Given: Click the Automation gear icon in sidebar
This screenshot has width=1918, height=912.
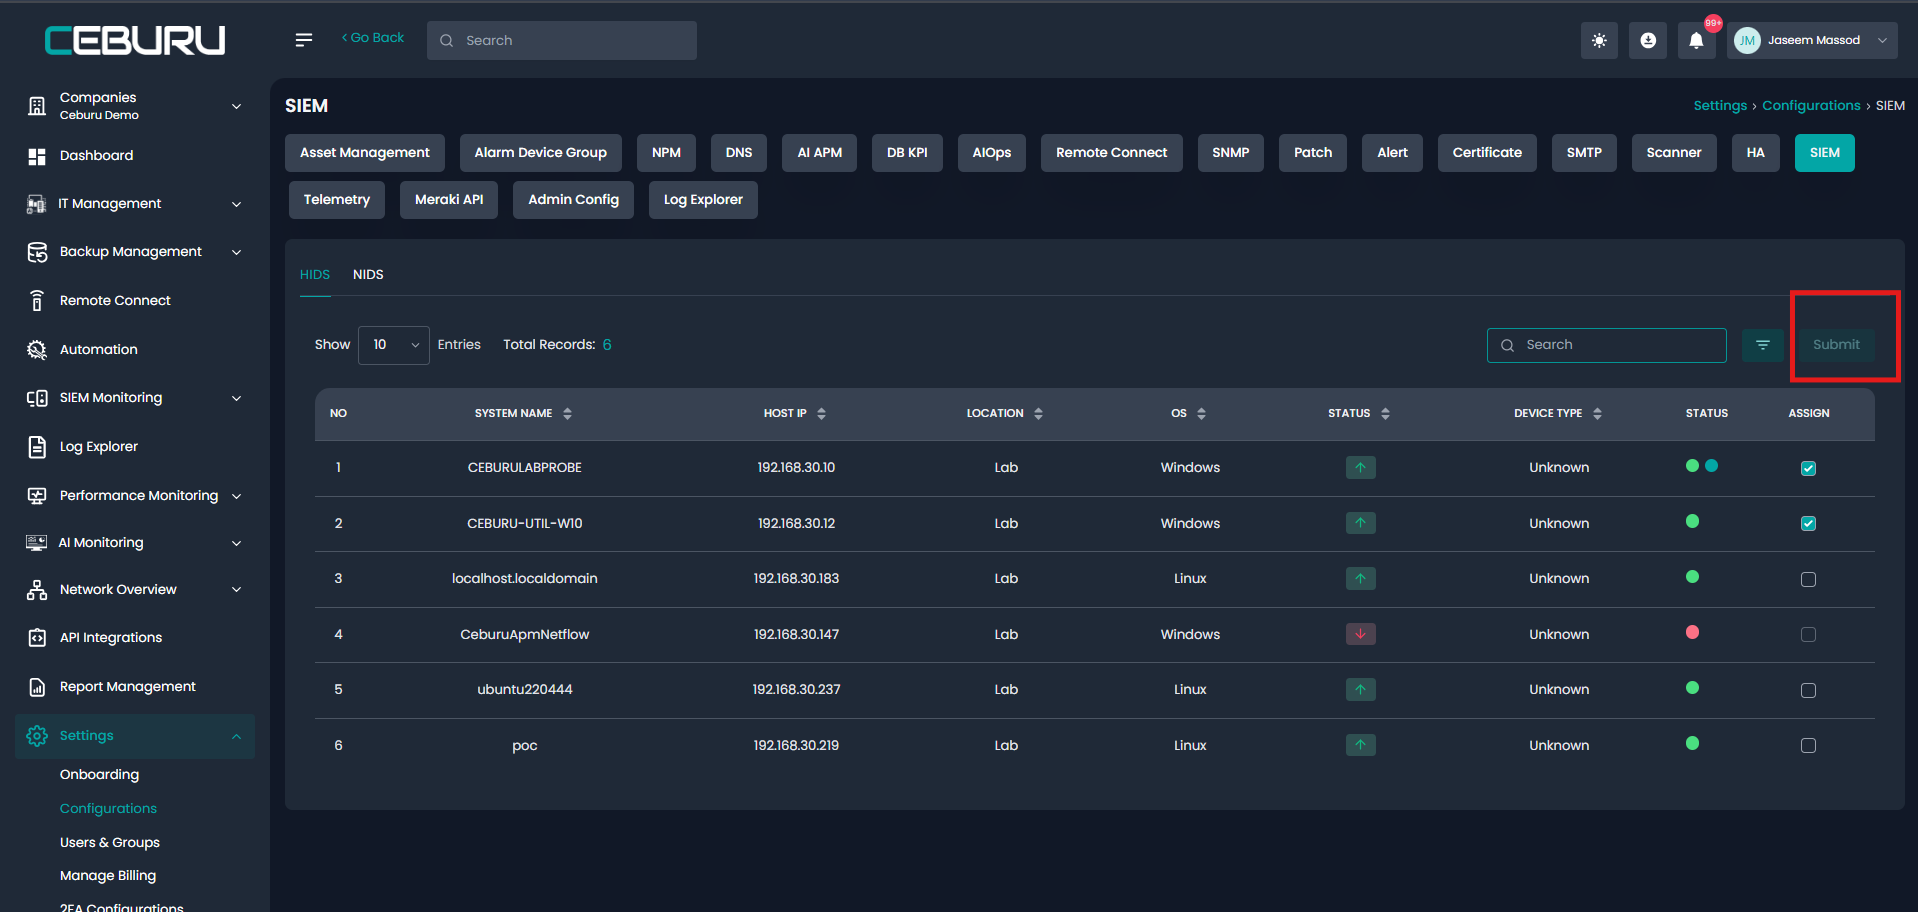Looking at the screenshot, I should (x=37, y=350).
